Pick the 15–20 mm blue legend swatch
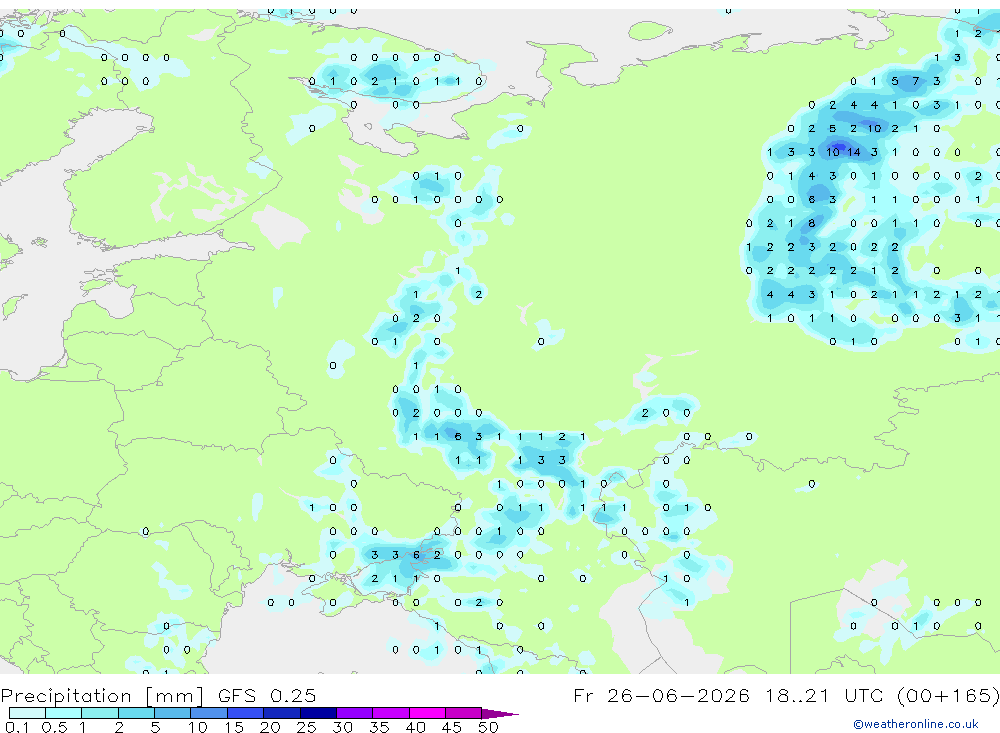The image size is (1000, 733). pos(246,713)
